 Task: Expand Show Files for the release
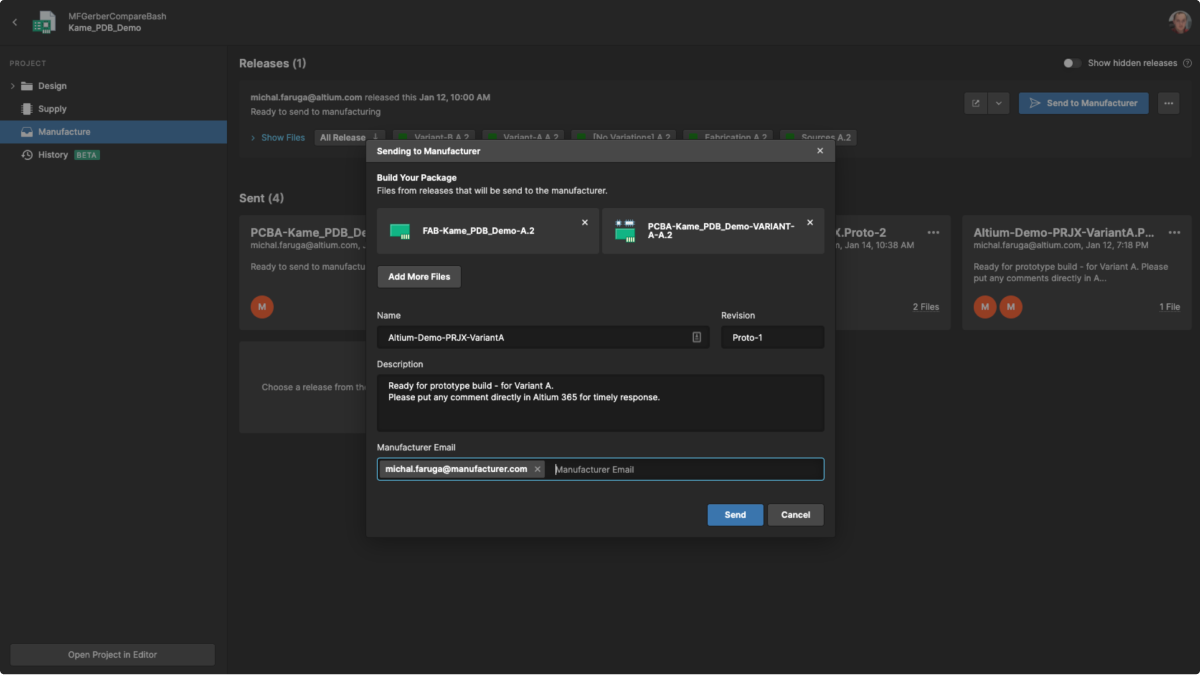[x=282, y=138]
